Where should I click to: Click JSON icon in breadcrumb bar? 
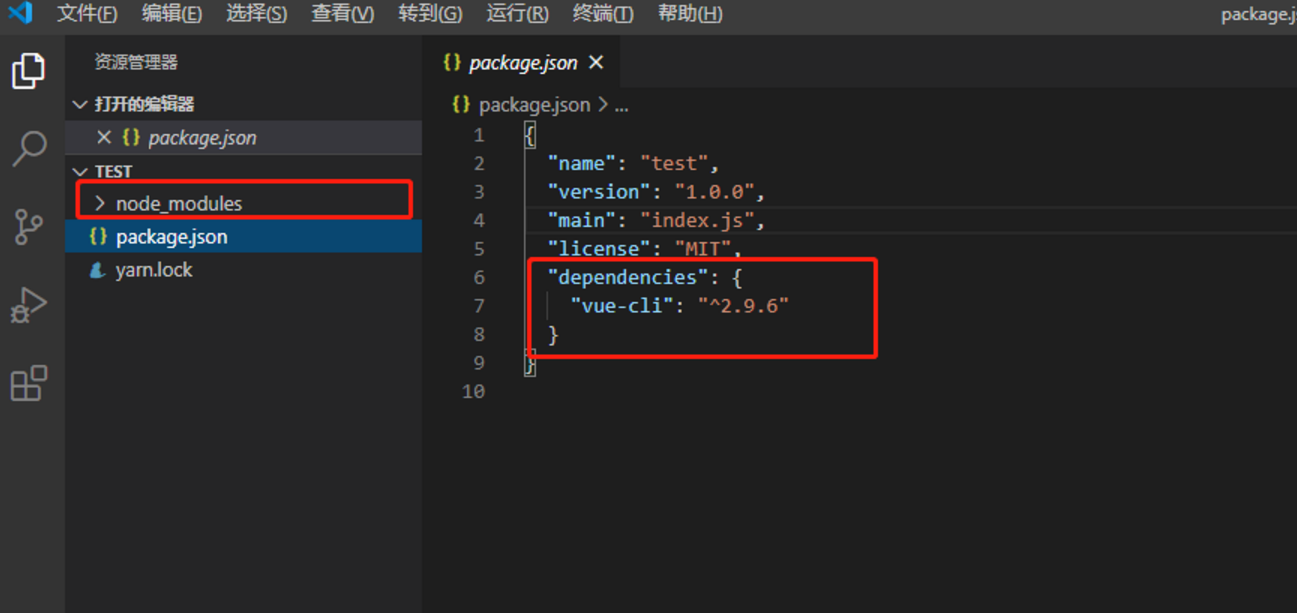click(x=461, y=104)
